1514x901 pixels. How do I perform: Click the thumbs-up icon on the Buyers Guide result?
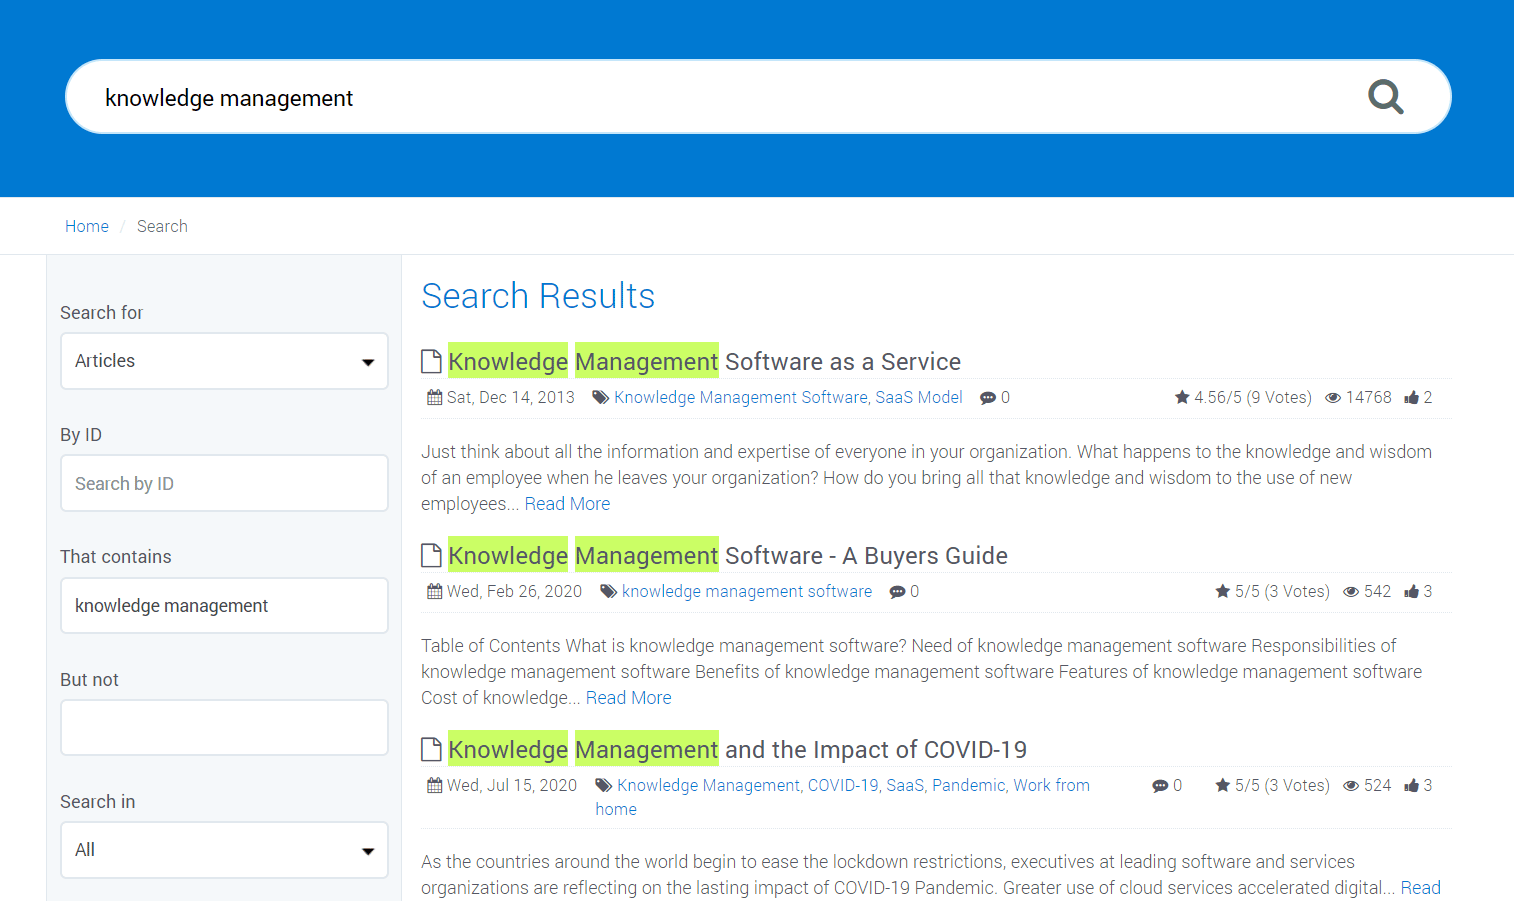pos(1413,591)
